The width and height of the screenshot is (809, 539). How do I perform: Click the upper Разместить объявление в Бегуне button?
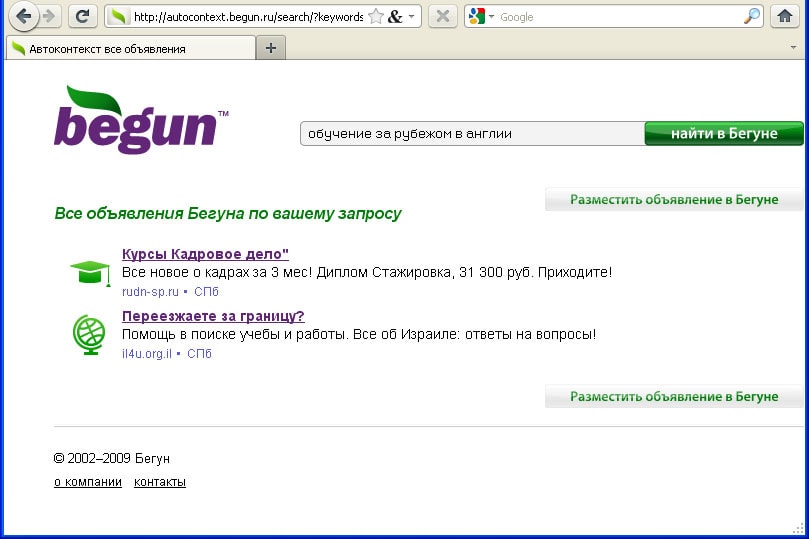pyautogui.click(x=674, y=199)
